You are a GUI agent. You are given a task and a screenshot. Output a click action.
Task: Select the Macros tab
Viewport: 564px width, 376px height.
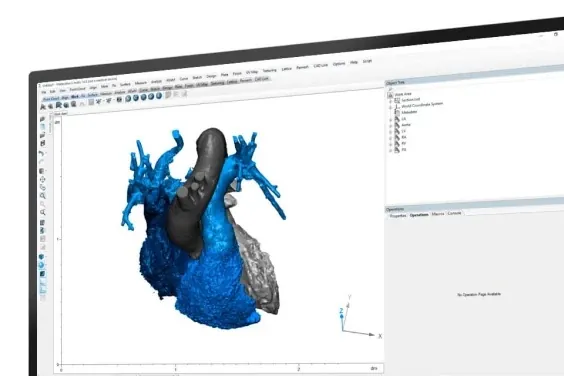coord(438,214)
